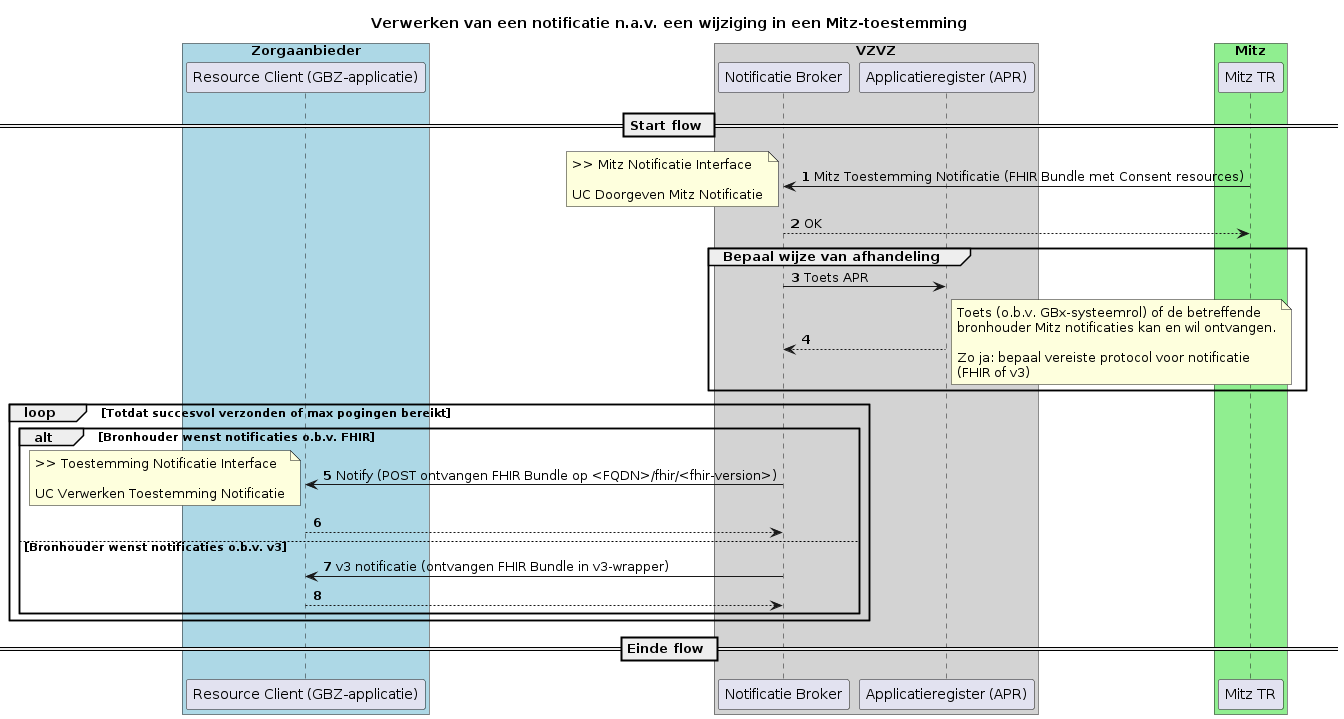Click the Einde flow divider label
The height and width of the screenshot is (719, 1344).
tap(668, 648)
